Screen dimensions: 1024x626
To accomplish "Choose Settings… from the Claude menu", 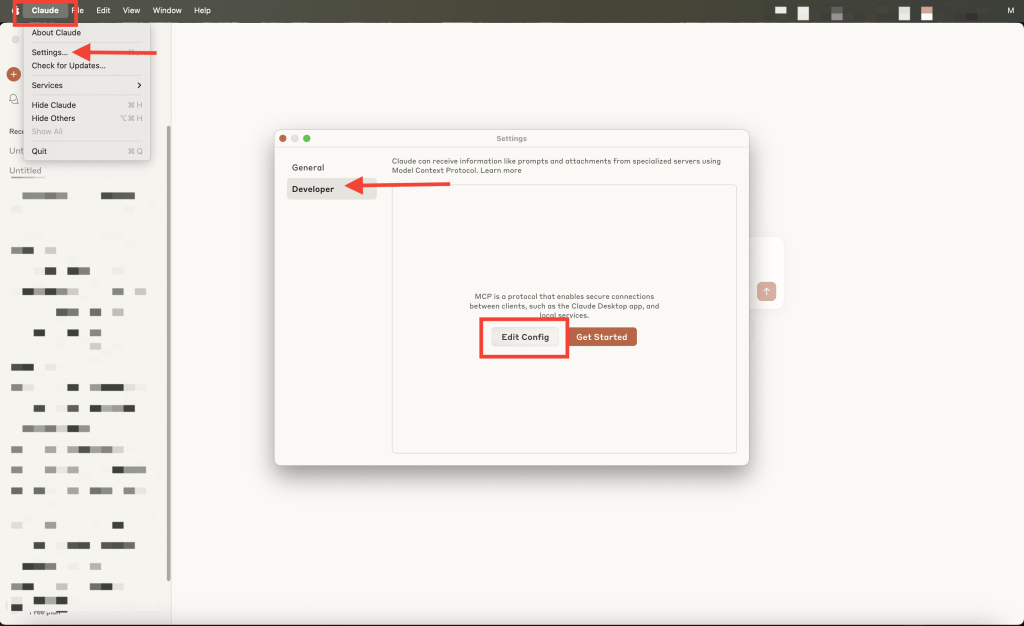I will (50, 52).
